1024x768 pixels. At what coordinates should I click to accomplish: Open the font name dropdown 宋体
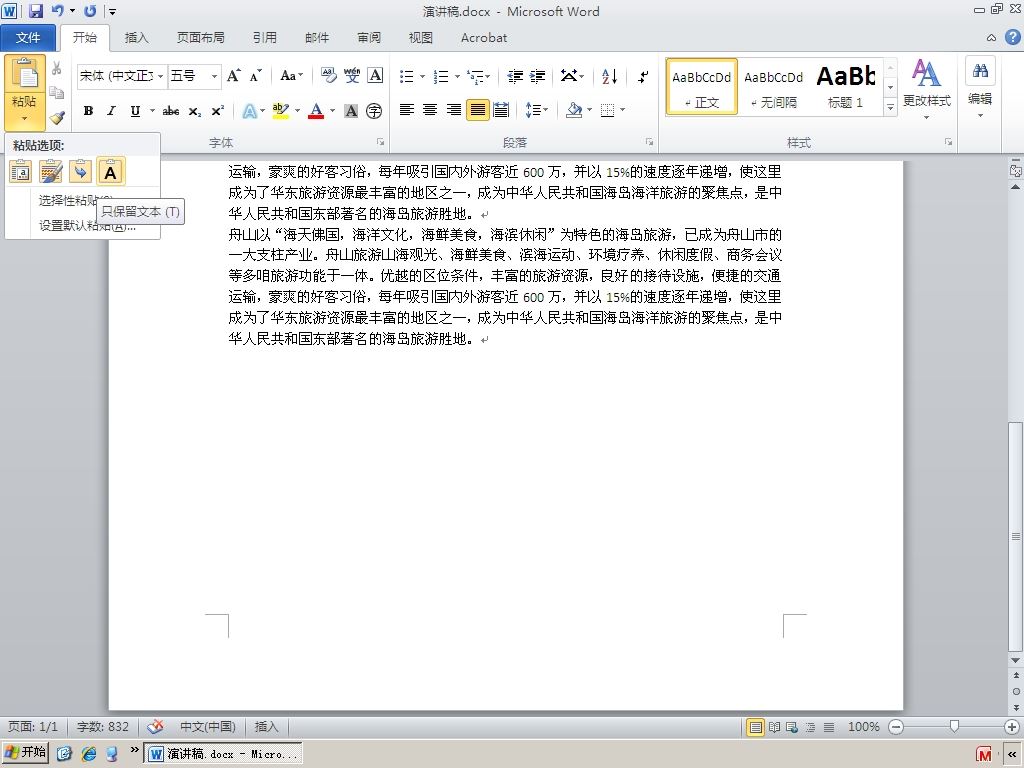pyautogui.click(x=160, y=76)
